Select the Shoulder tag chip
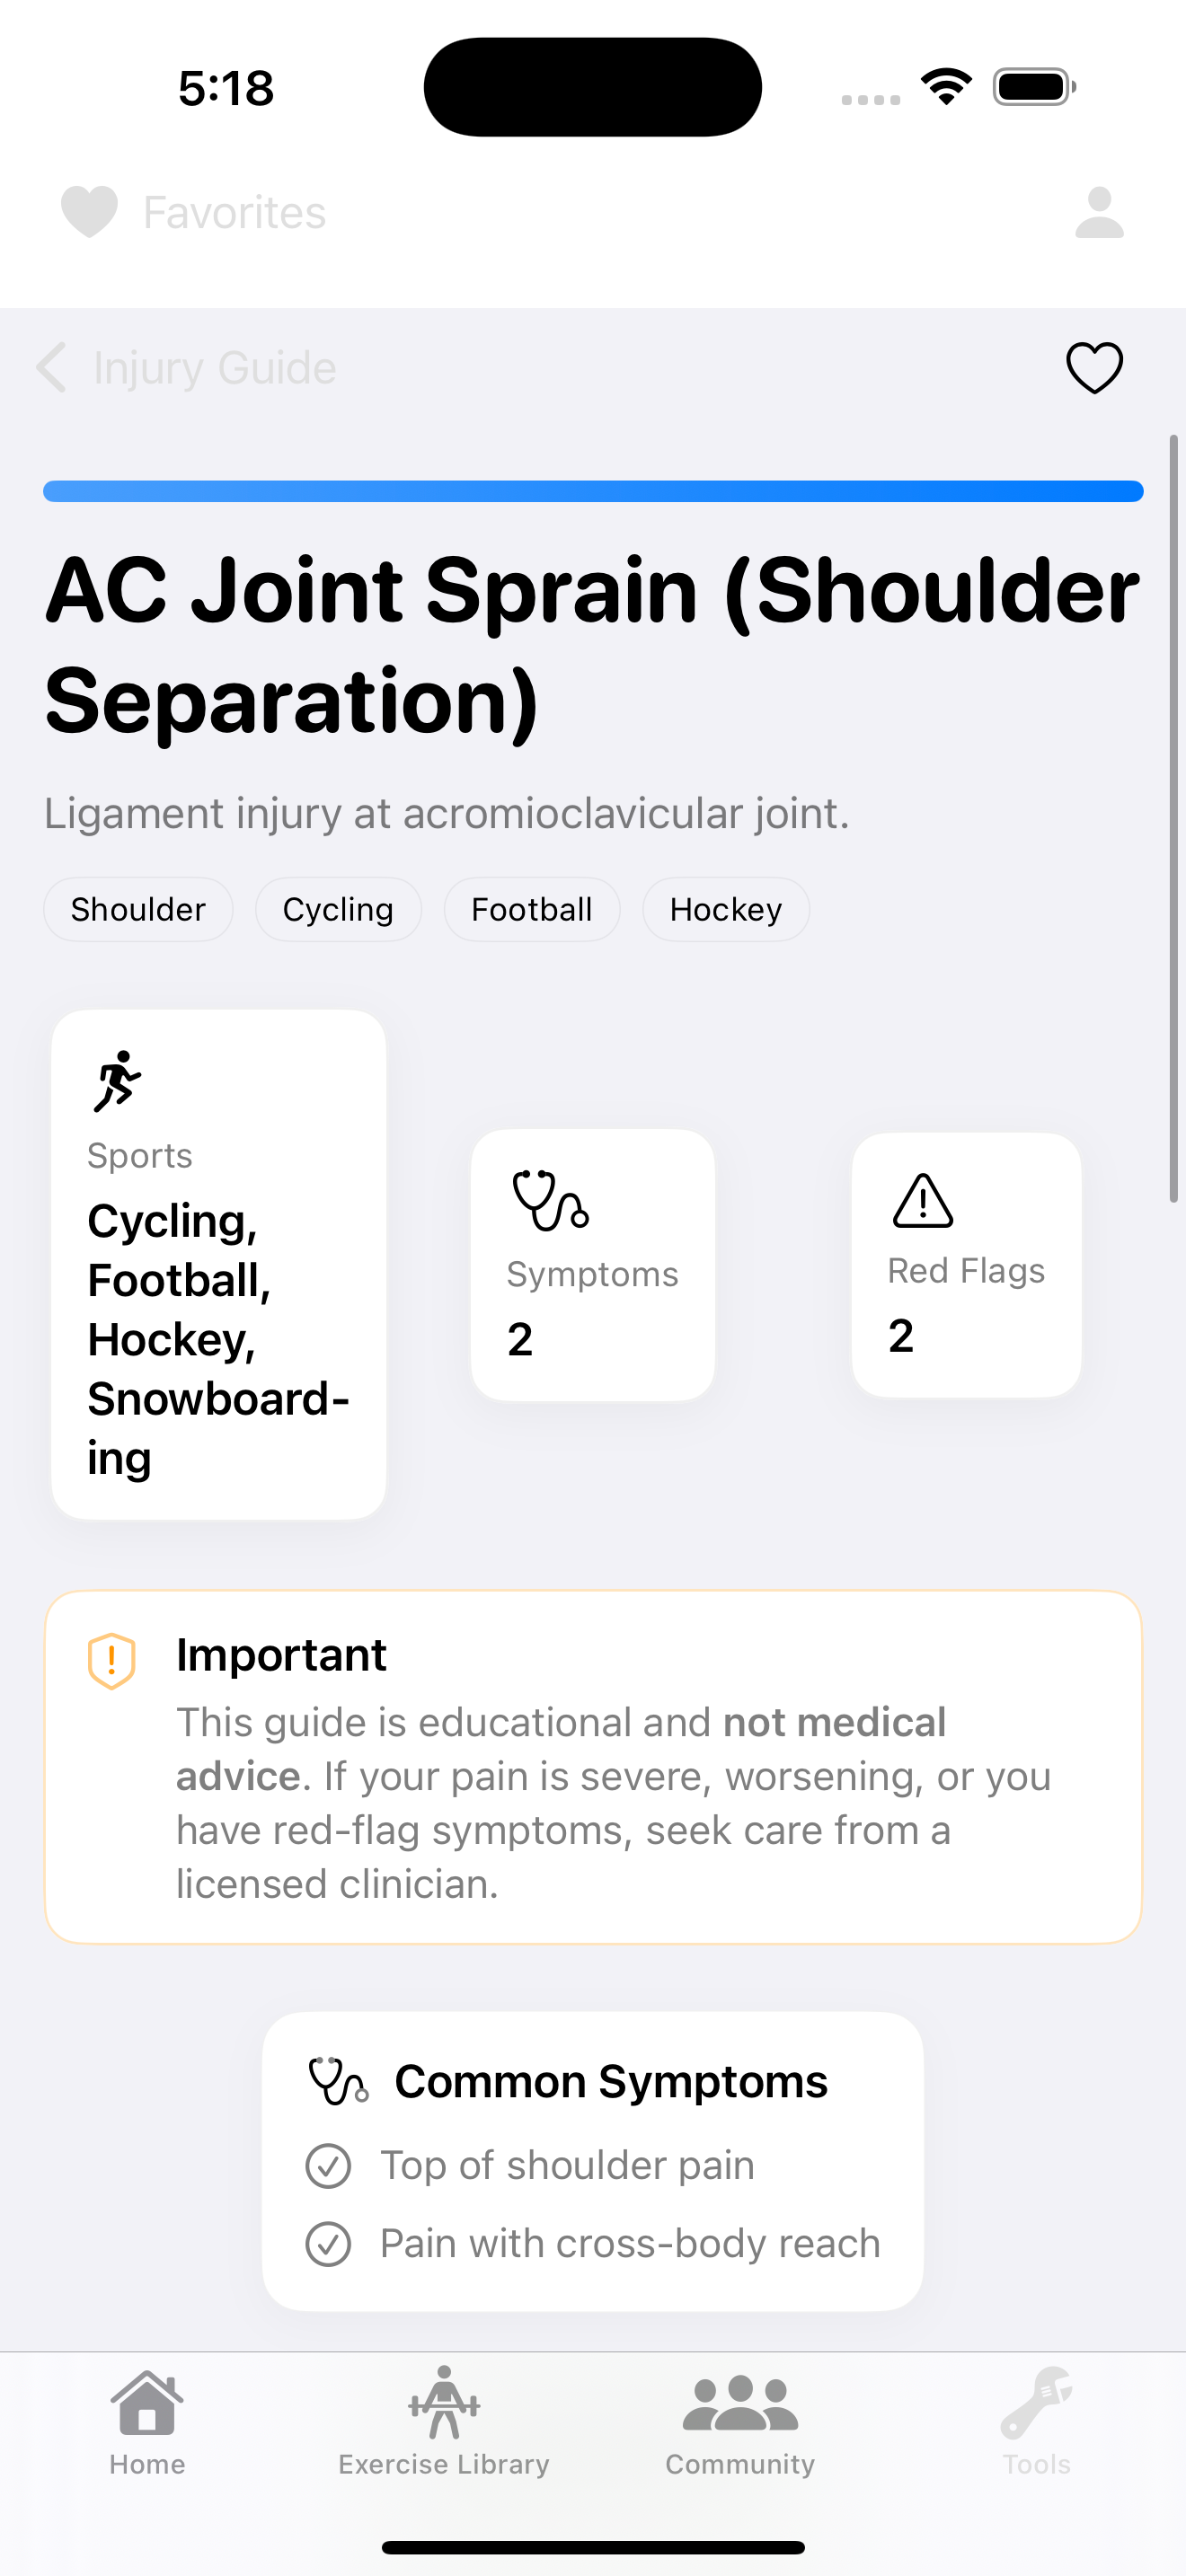The image size is (1186, 2576). coord(138,909)
